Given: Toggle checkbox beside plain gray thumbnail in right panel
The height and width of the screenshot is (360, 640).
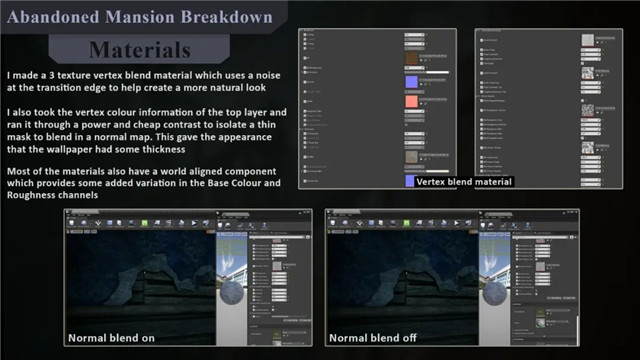Looking at the screenshot, I should [x=481, y=40].
